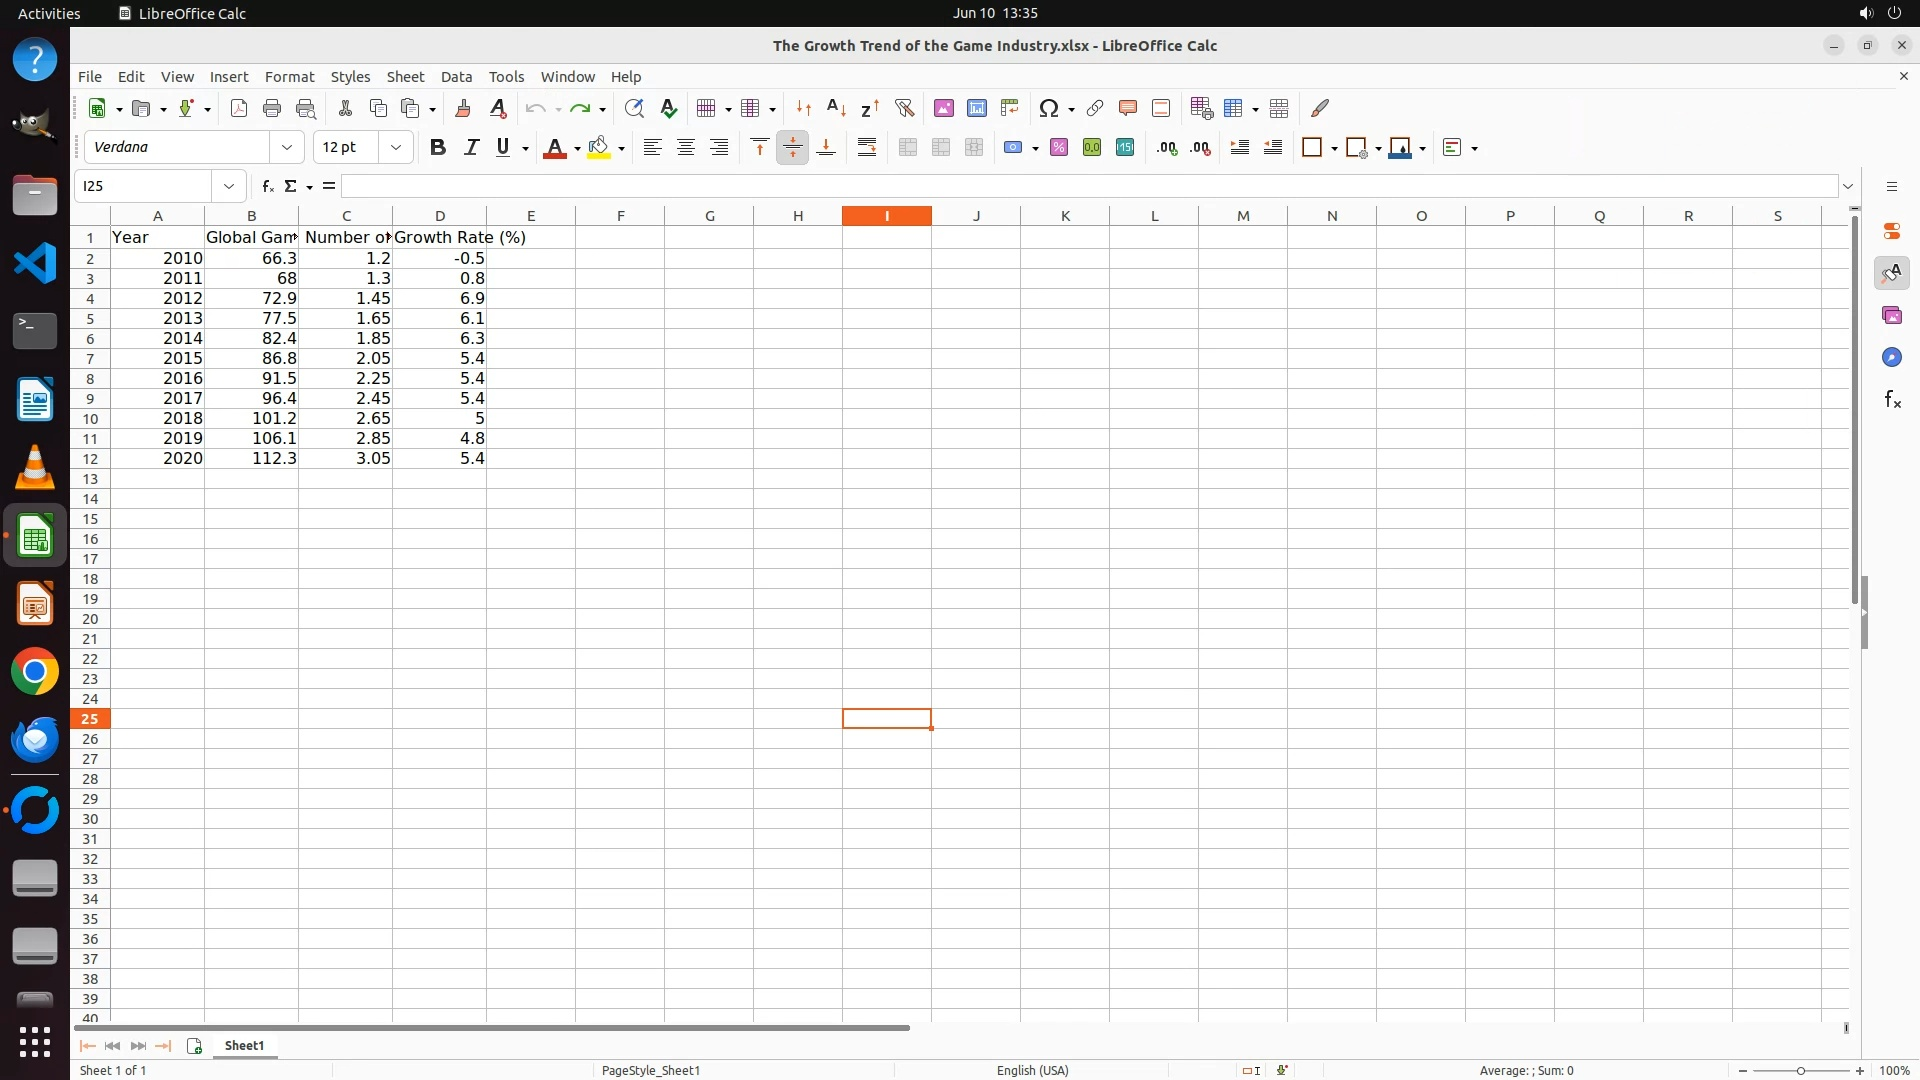Screen dimensions: 1920x1080
Task: Open the Format menu
Action: (289, 77)
